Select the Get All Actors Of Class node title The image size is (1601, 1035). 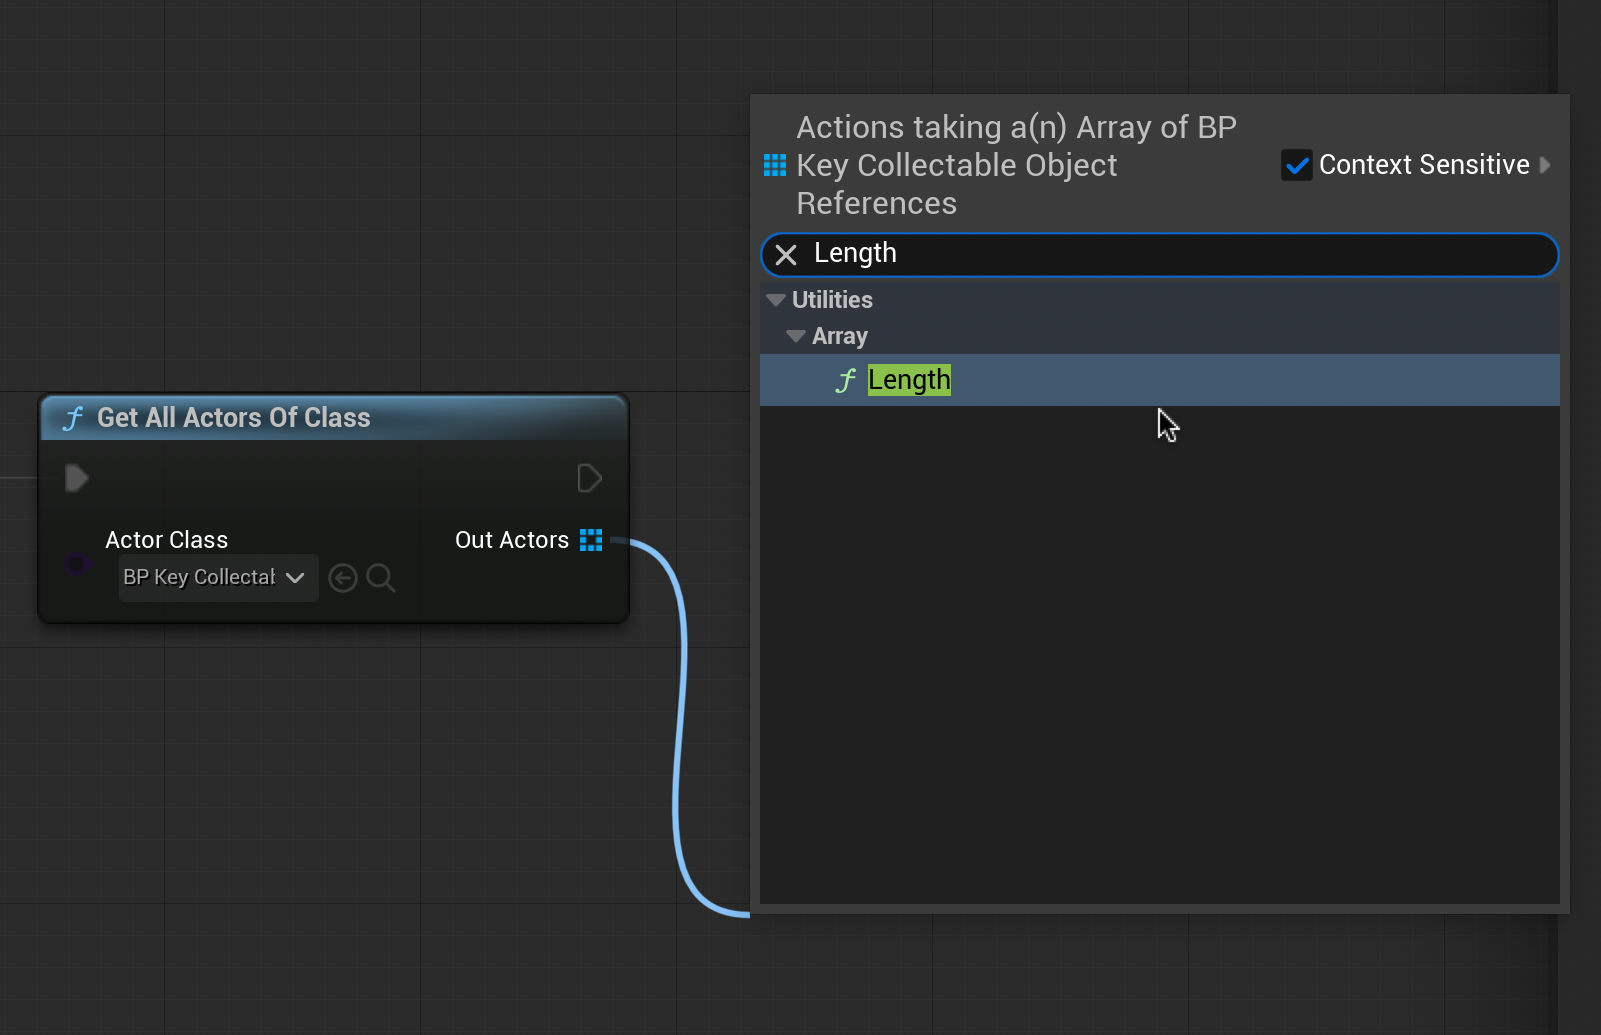click(233, 418)
